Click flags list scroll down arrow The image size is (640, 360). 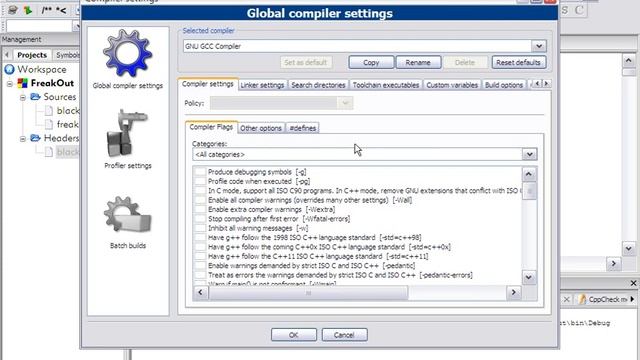[x=529, y=278]
